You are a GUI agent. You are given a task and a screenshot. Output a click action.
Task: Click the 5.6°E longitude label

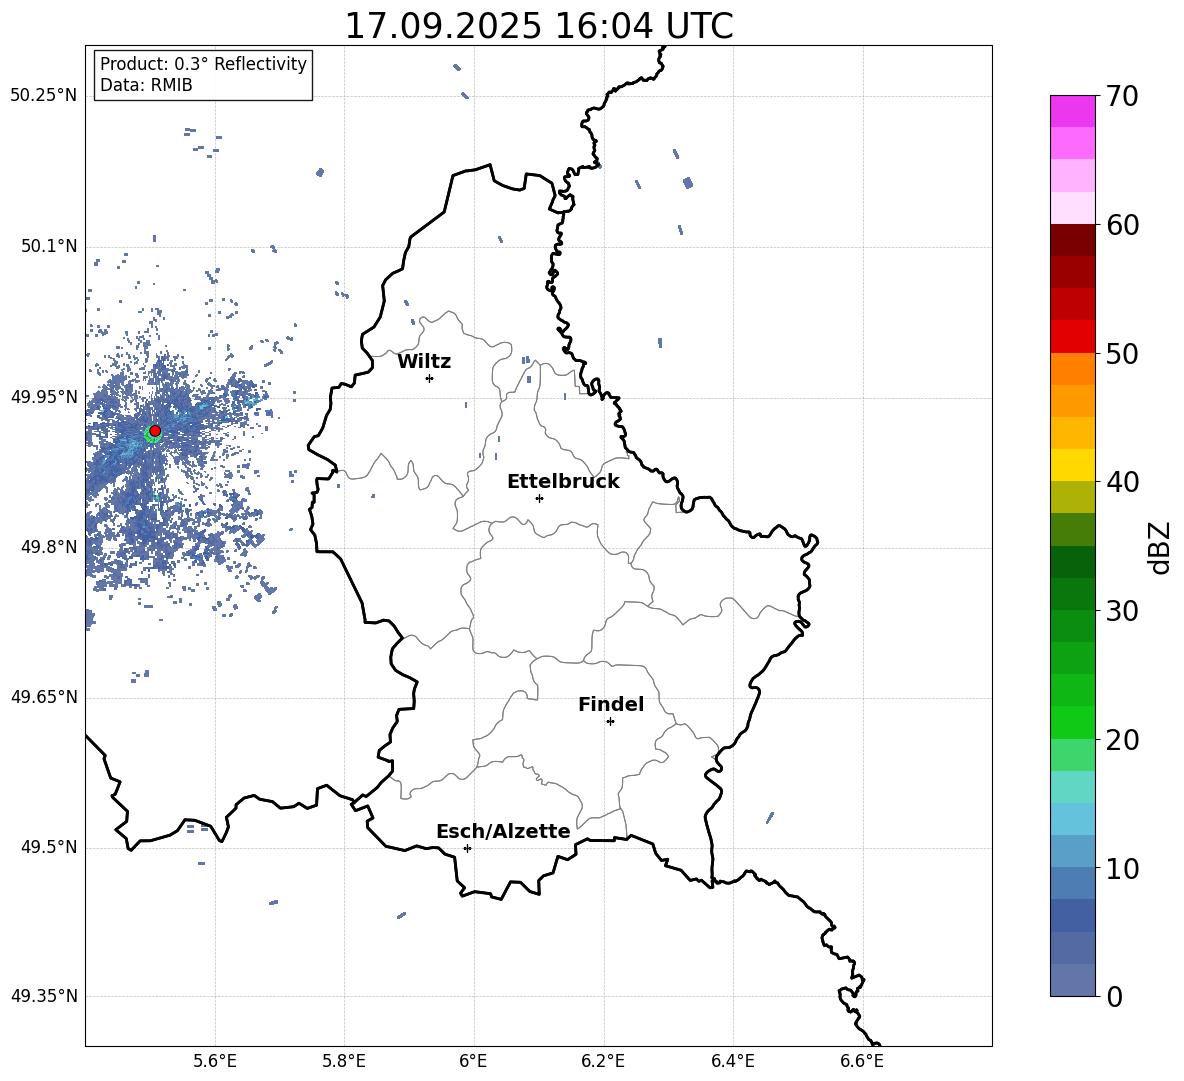[215, 1061]
